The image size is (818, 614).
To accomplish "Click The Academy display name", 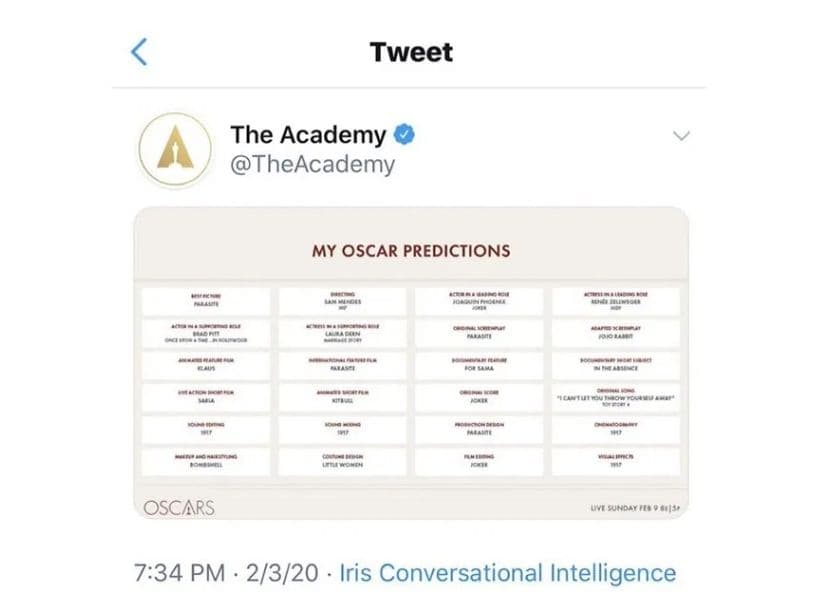I will [308, 135].
